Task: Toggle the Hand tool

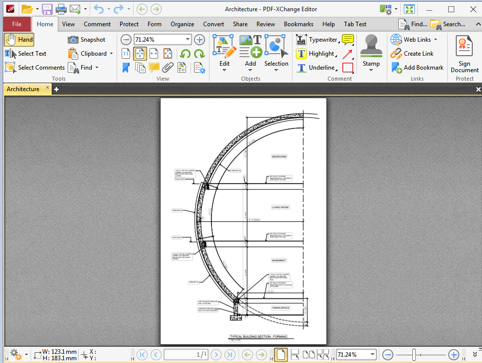Action: point(19,40)
